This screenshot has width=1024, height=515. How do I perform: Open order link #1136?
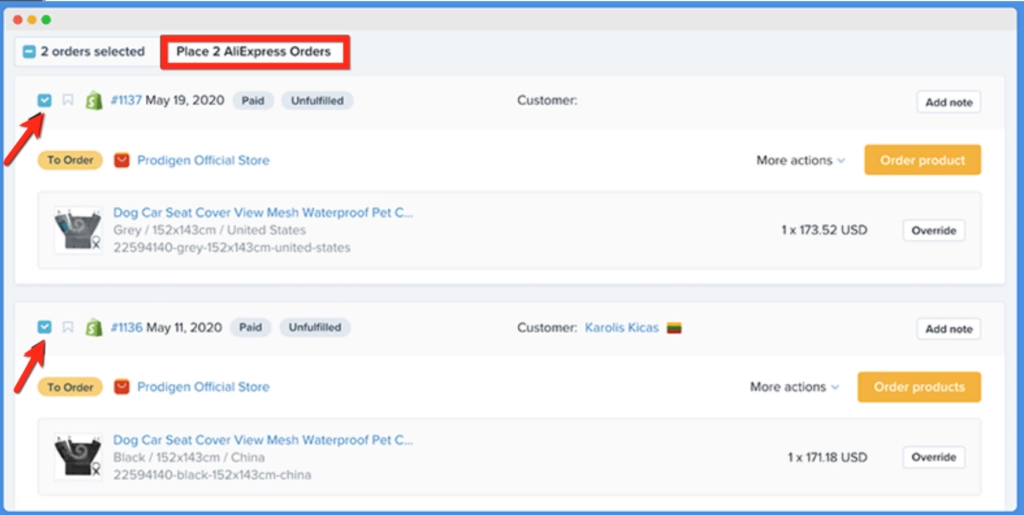pos(126,327)
